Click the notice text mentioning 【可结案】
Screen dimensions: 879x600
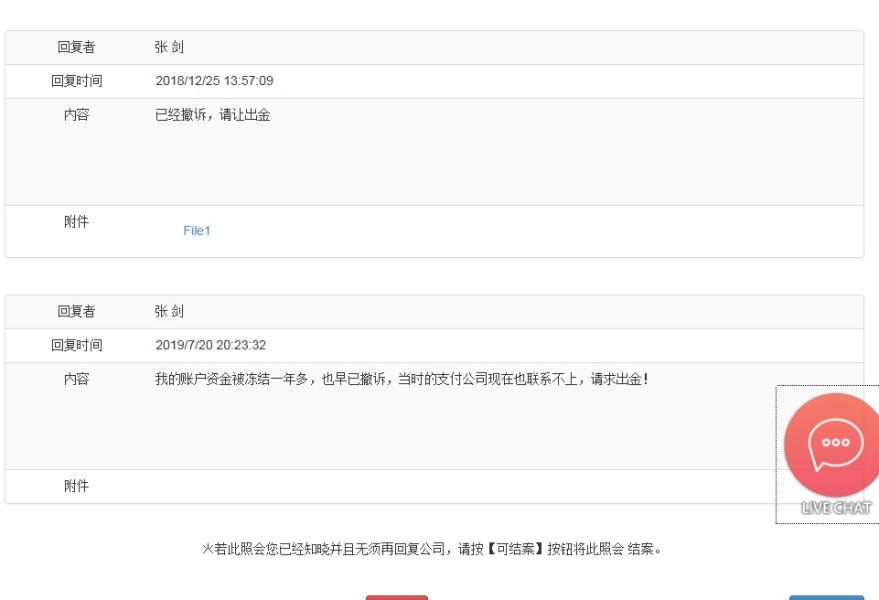[x=432, y=549]
